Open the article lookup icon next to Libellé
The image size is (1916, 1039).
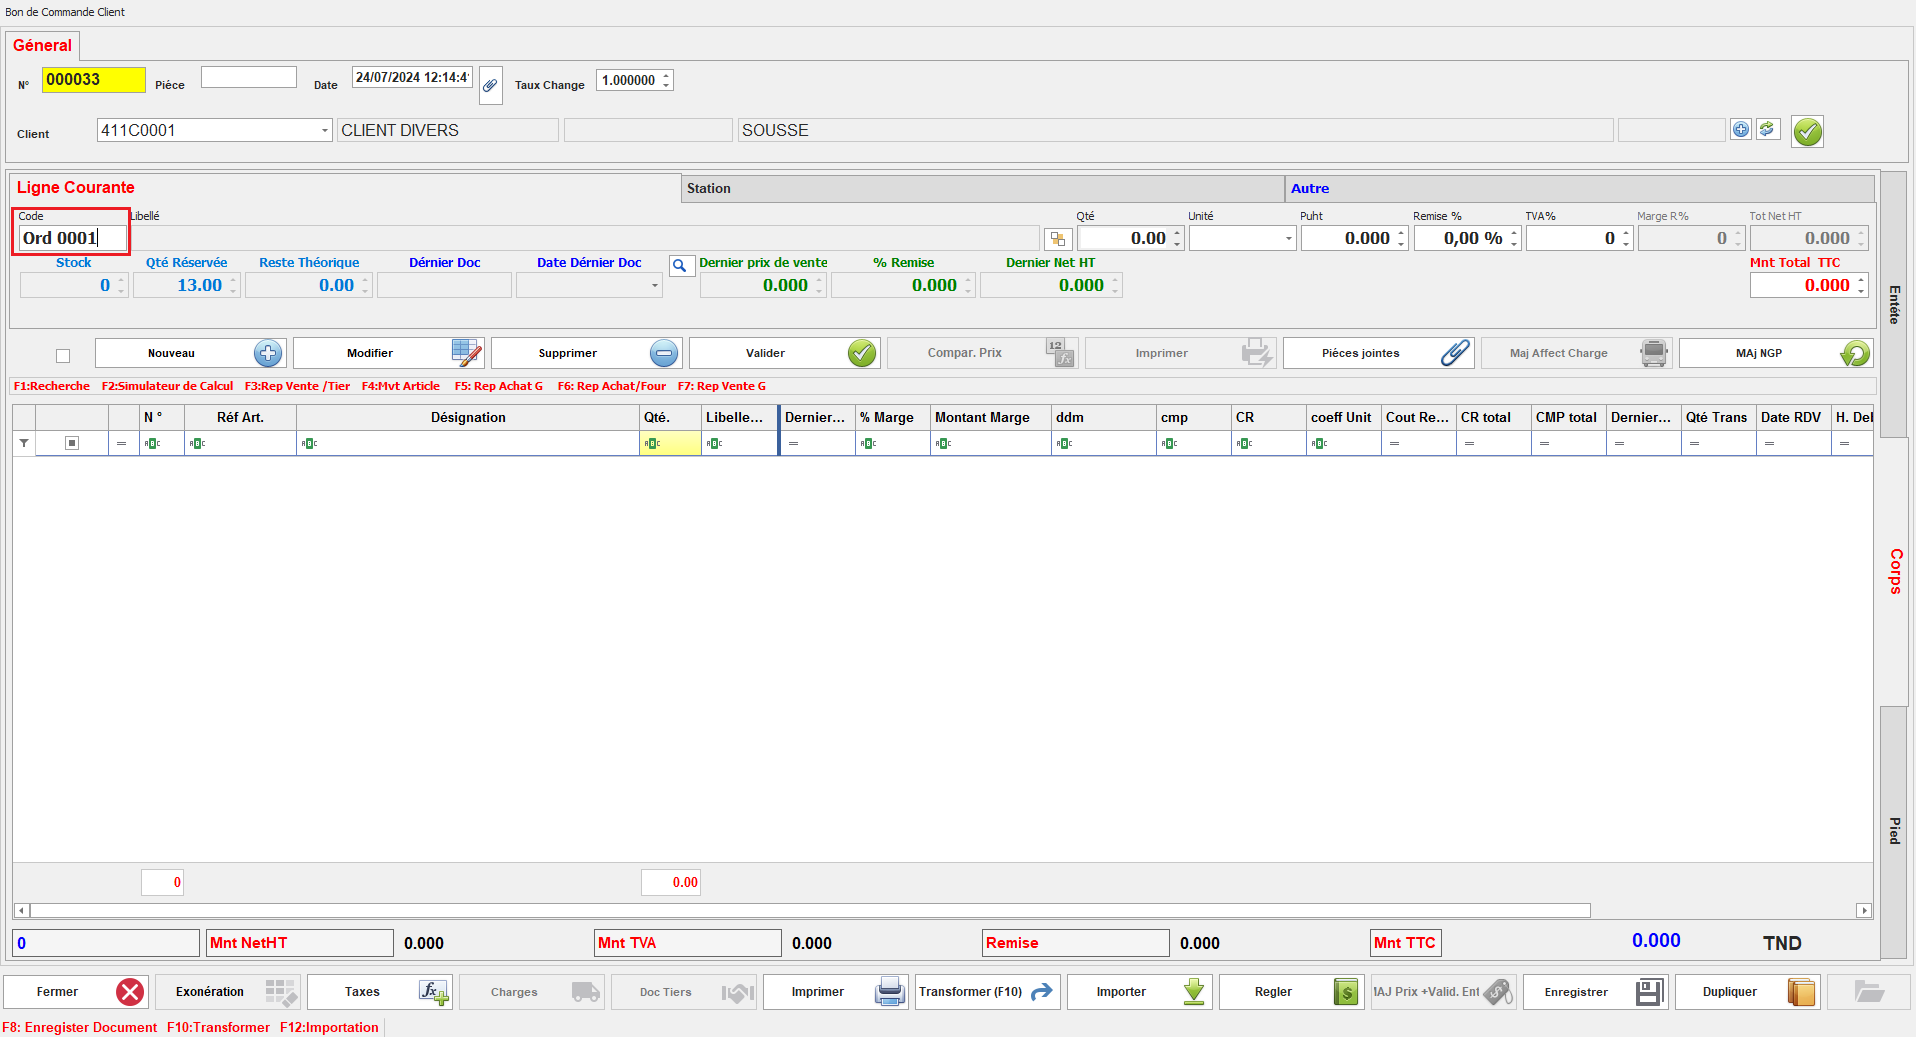[x=1058, y=239]
